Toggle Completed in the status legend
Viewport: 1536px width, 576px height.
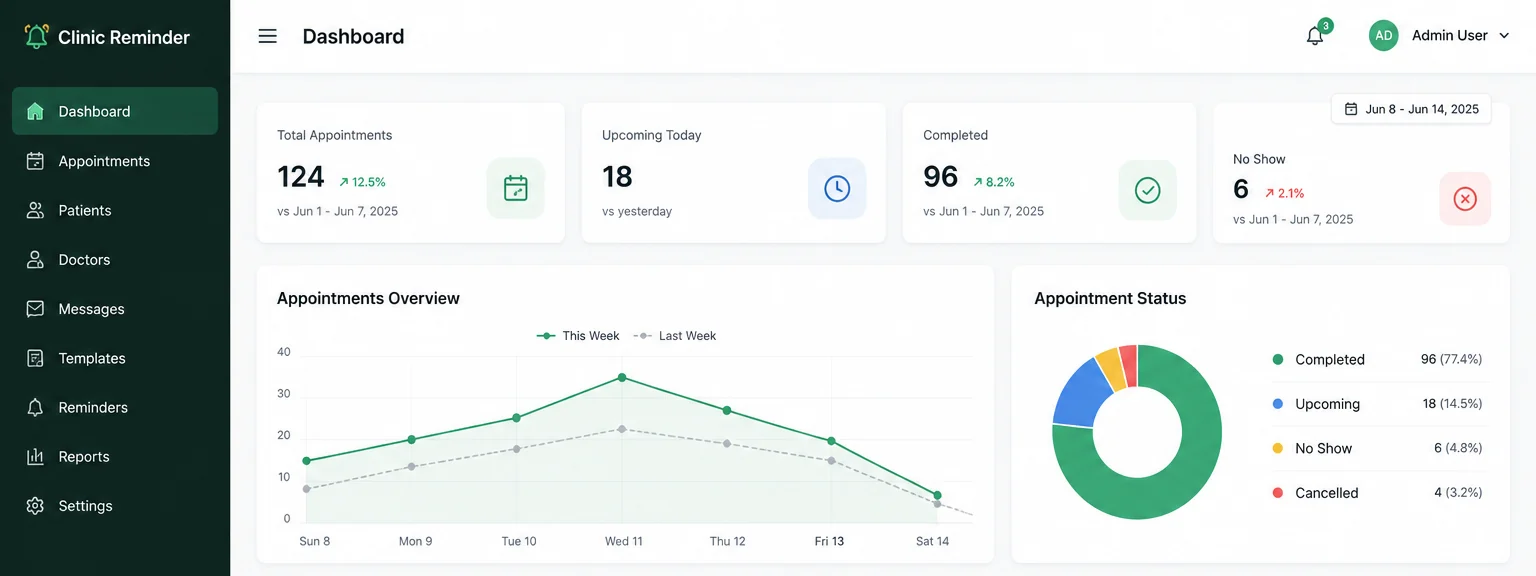(x=1318, y=359)
